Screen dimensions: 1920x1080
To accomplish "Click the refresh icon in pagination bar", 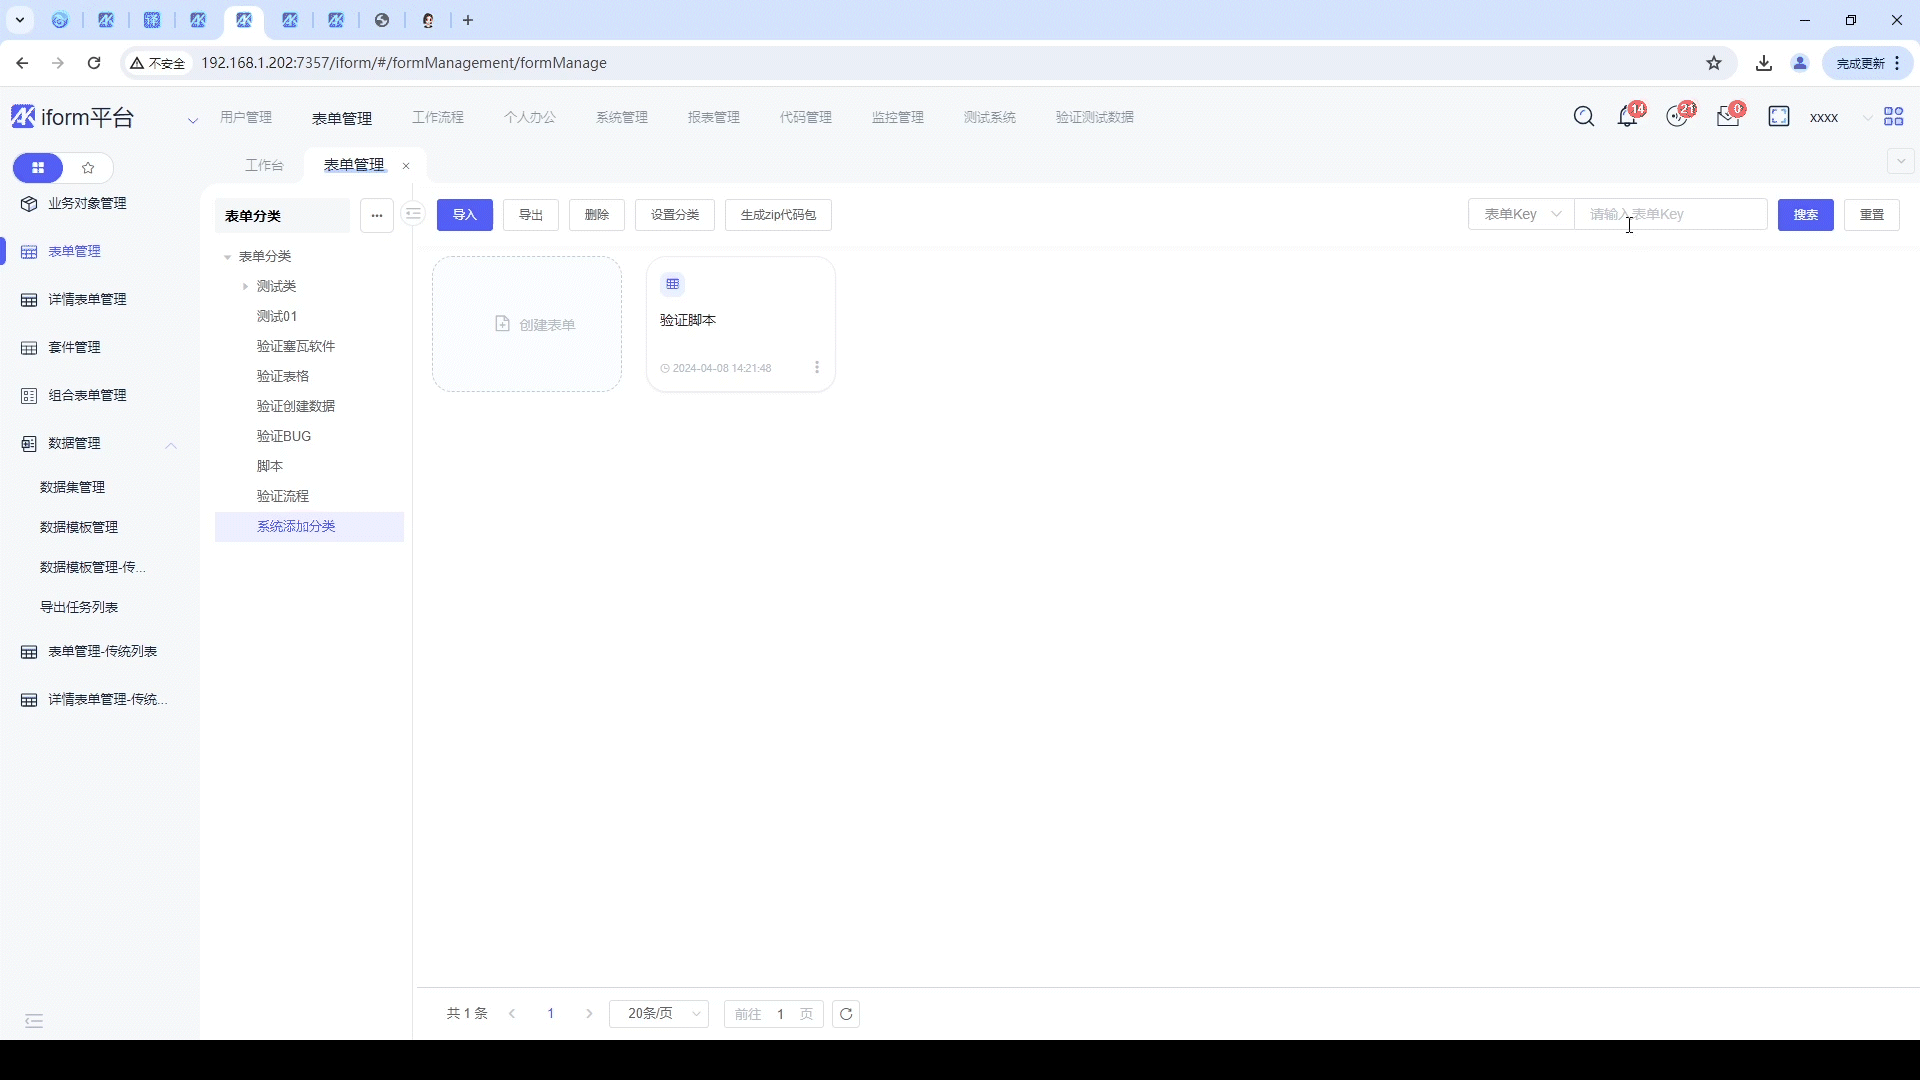I will pos(846,1014).
